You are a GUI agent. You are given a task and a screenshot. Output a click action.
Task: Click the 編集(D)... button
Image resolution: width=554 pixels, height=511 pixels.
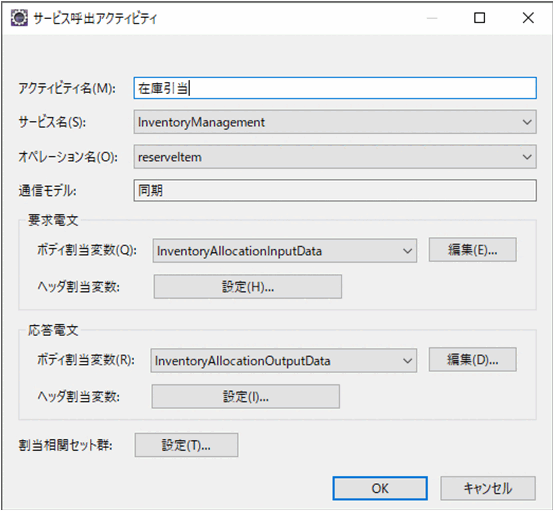coord(472,359)
